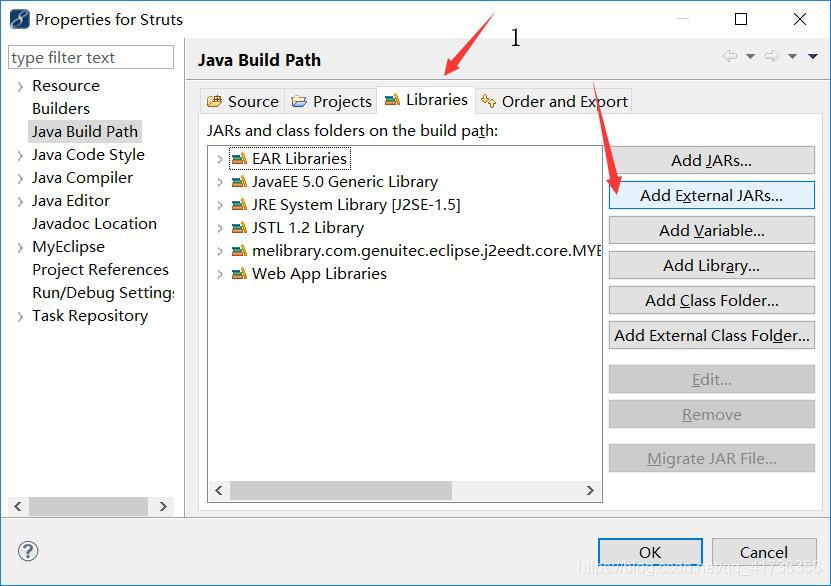Select JRE System Library [J2SE-1.5] text
The width and height of the screenshot is (831, 586).
tap(356, 205)
